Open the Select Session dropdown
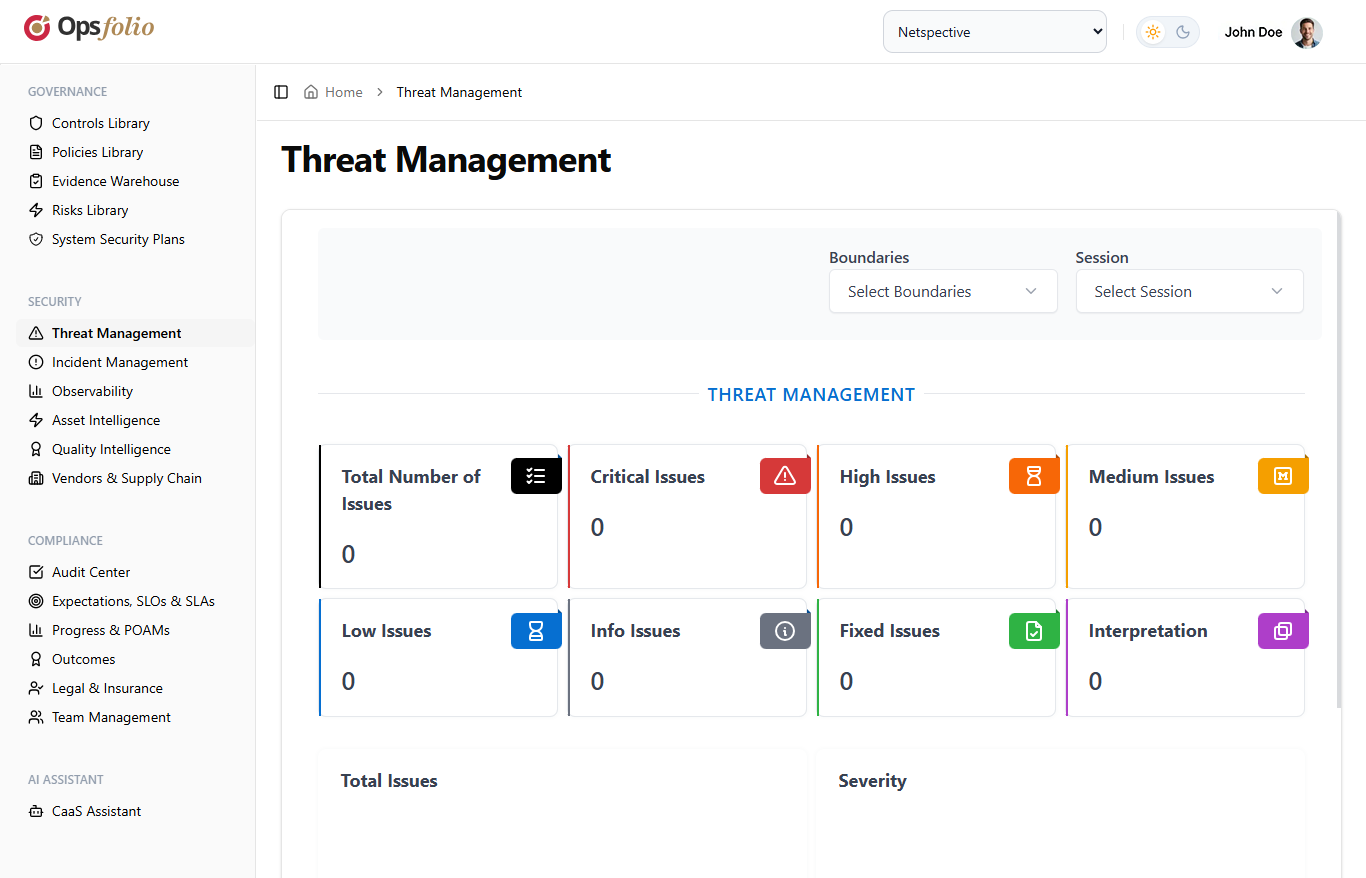The width and height of the screenshot is (1366, 878). click(x=1189, y=291)
